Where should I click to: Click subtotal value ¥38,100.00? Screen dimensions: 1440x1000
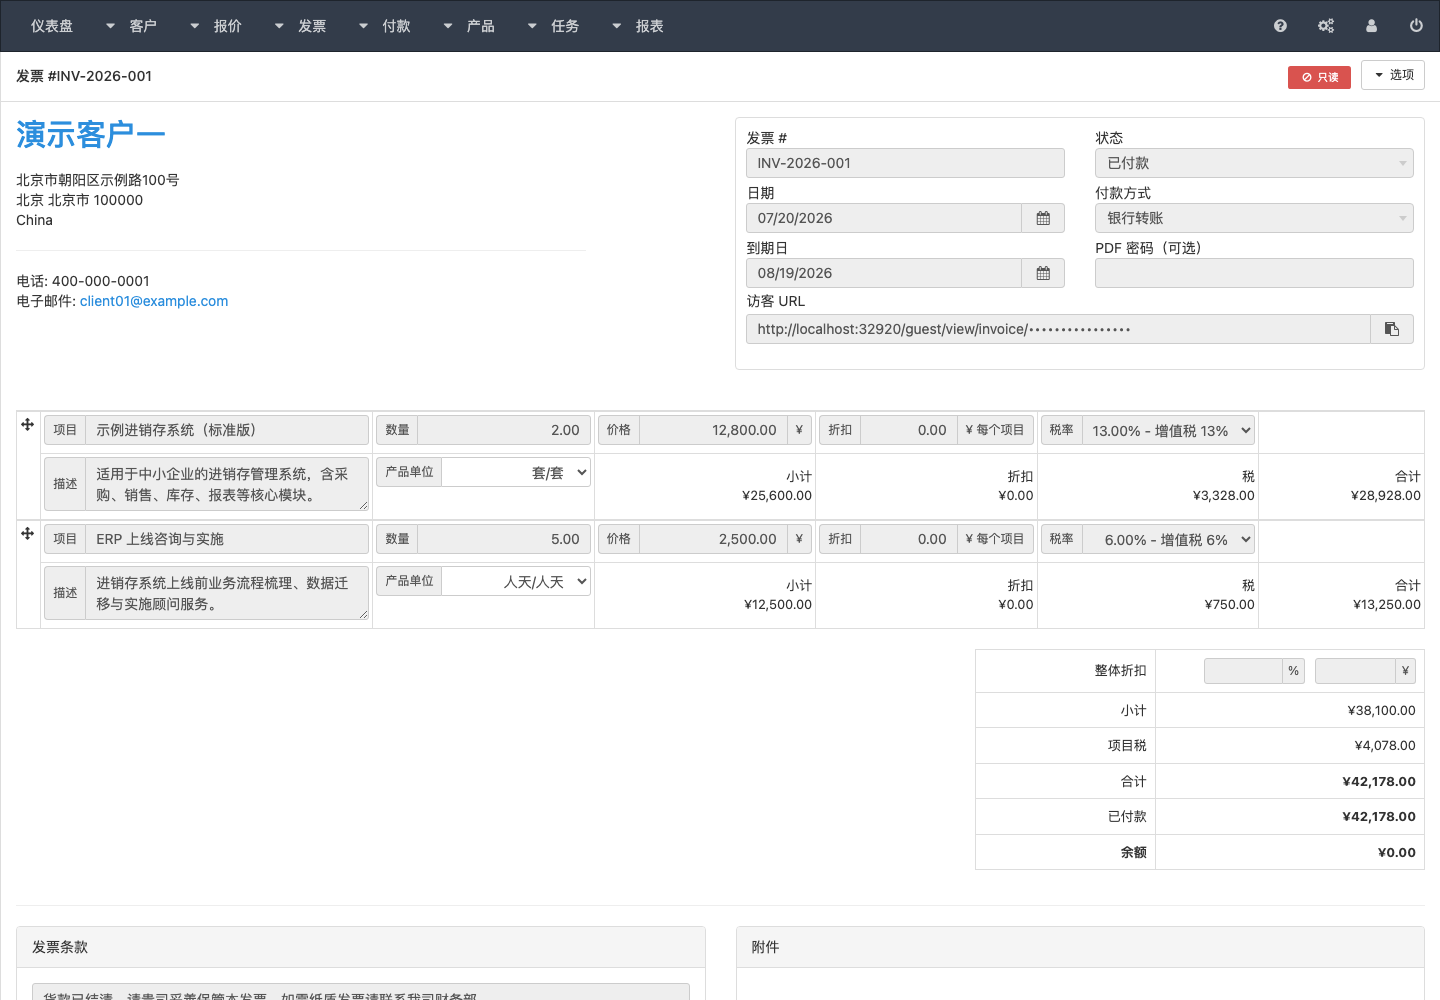point(1382,711)
